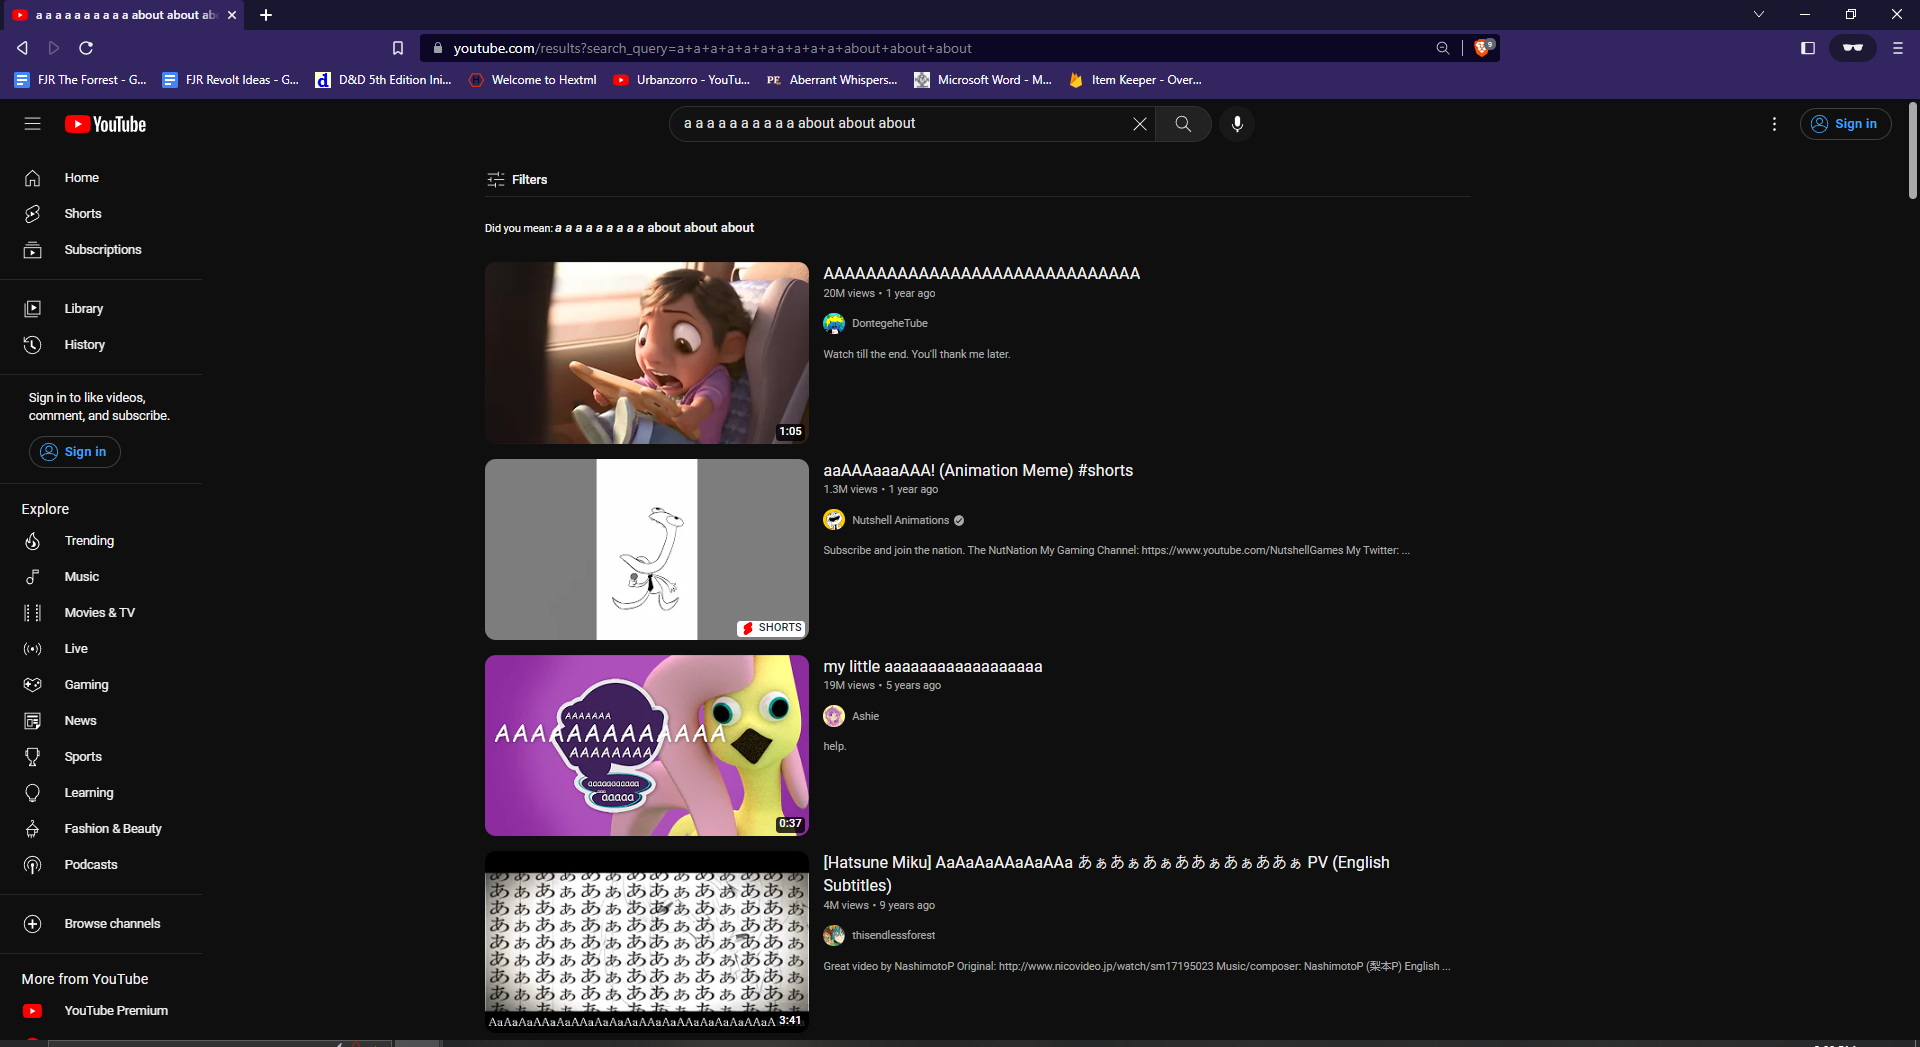Viewport: 1920px width, 1047px height.
Task: Open the Trending explore section
Action: pos(90,541)
